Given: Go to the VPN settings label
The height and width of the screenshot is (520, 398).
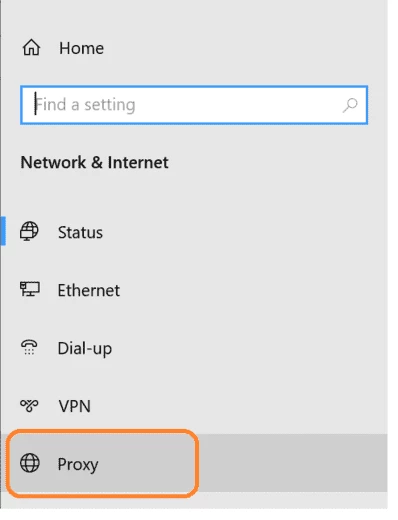Looking at the screenshot, I should 75,406.
